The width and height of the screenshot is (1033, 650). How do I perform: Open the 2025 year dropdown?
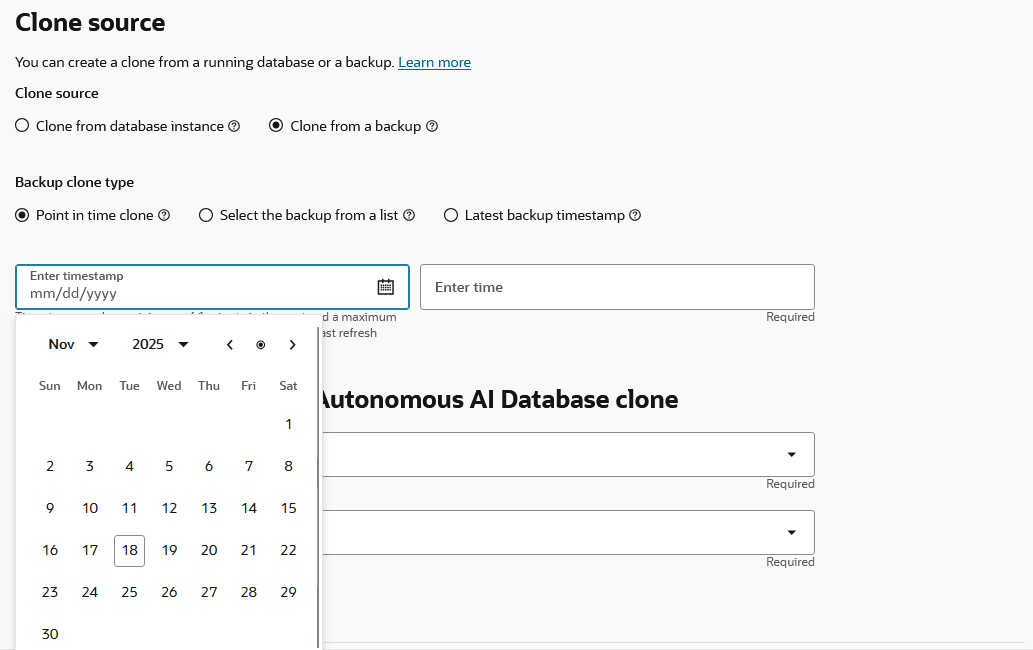pyautogui.click(x=160, y=344)
